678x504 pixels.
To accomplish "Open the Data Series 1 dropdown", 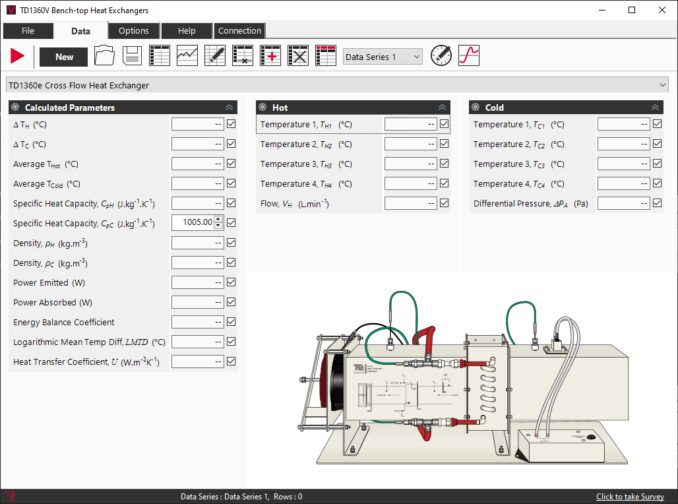I will (x=383, y=57).
